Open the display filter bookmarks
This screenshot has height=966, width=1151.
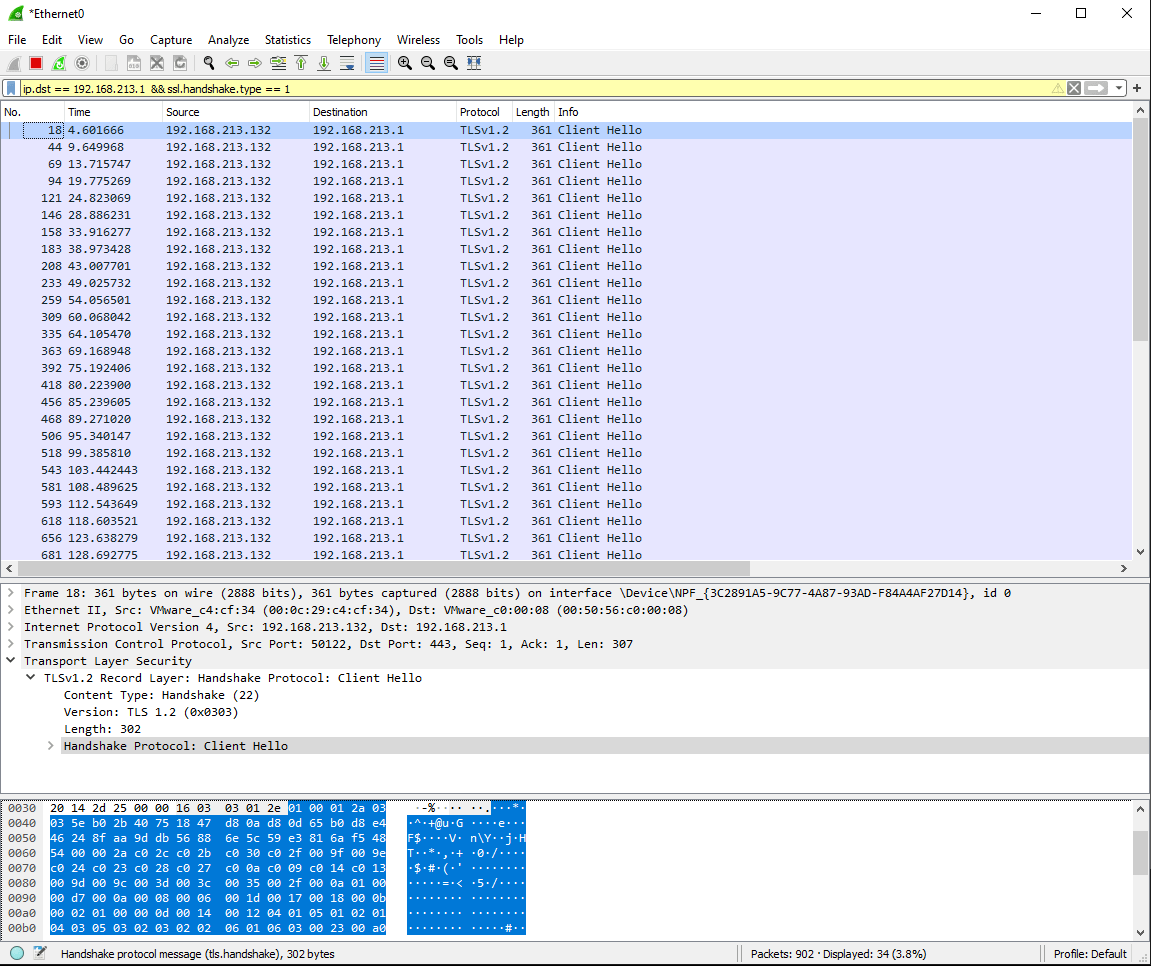tap(12, 88)
